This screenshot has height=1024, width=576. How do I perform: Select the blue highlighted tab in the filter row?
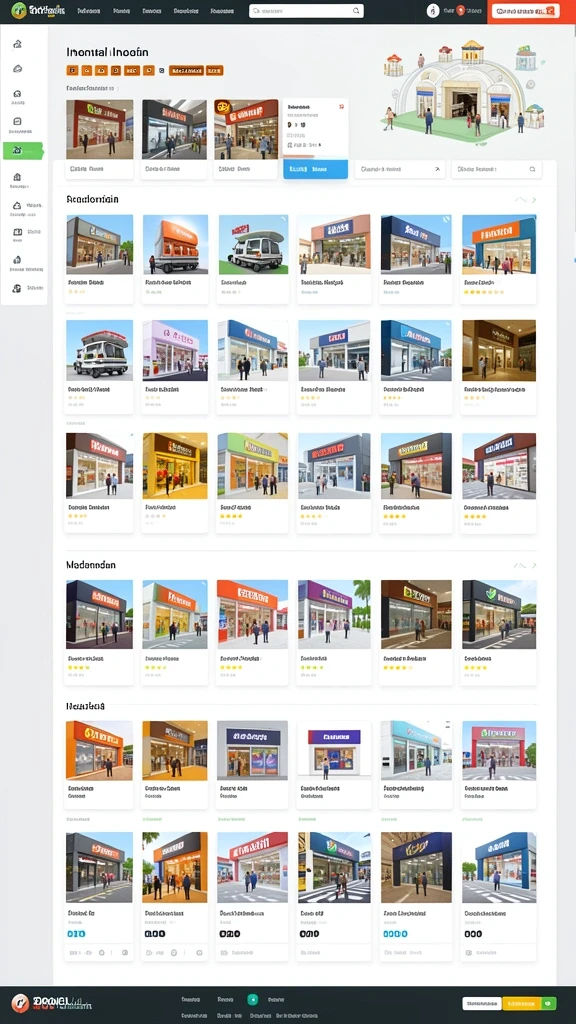point(315,169)
